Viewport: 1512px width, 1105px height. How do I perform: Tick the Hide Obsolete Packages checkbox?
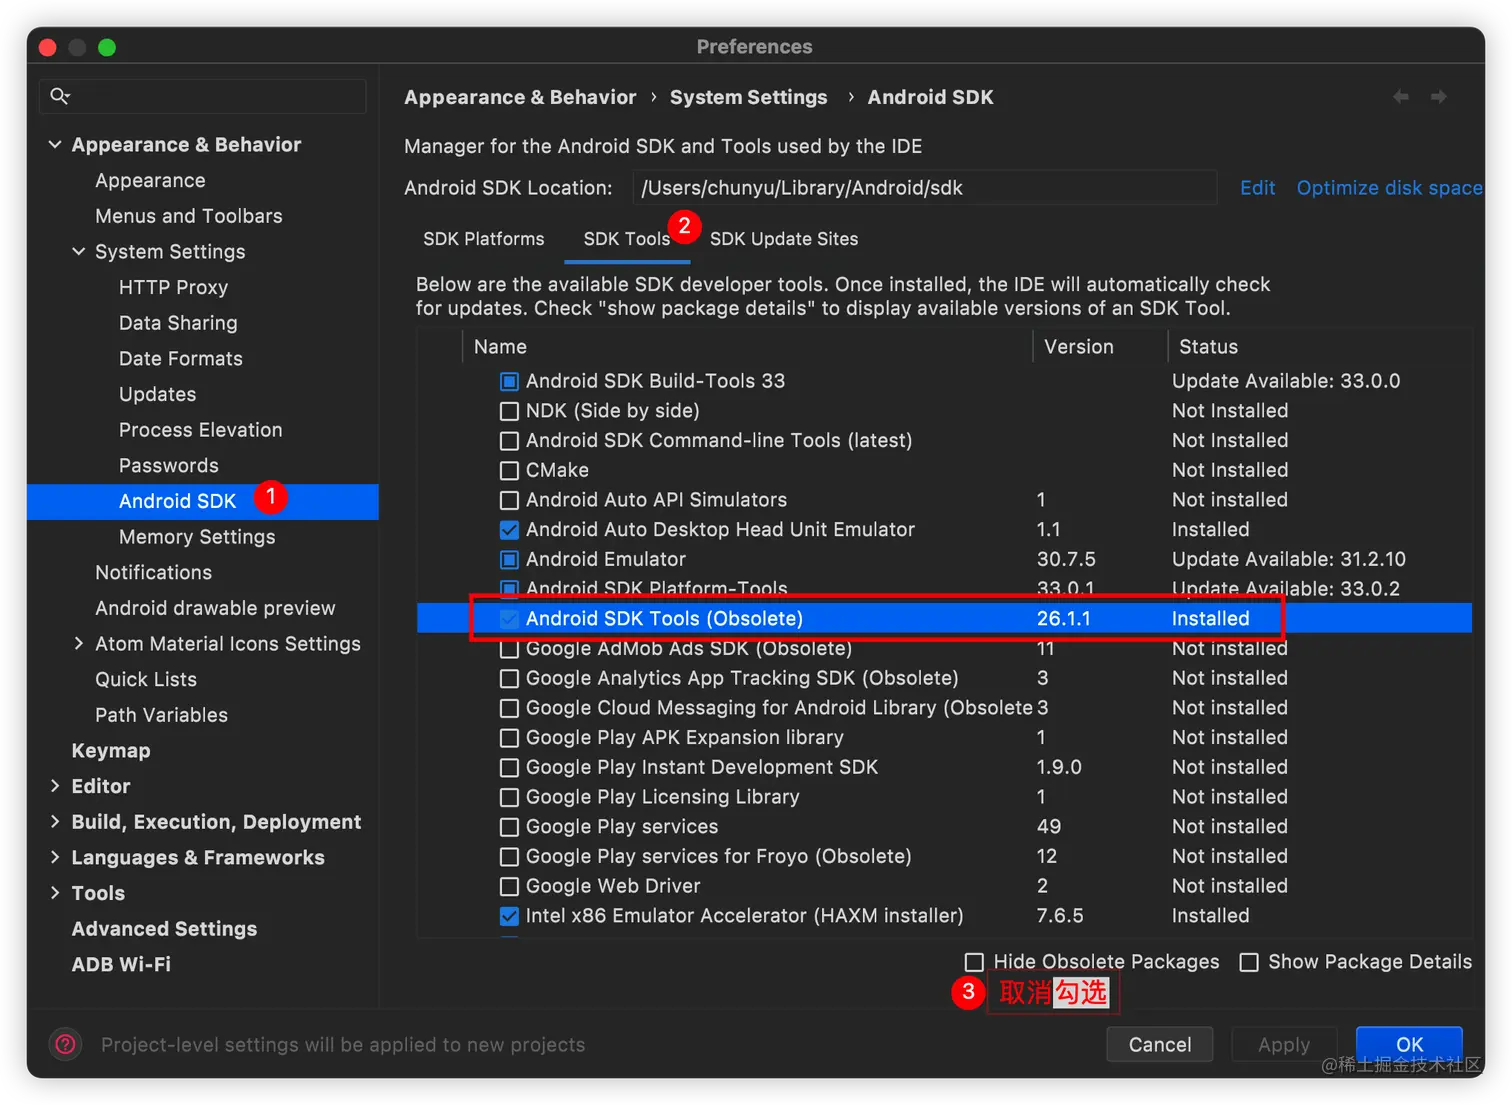click(974, 962)
